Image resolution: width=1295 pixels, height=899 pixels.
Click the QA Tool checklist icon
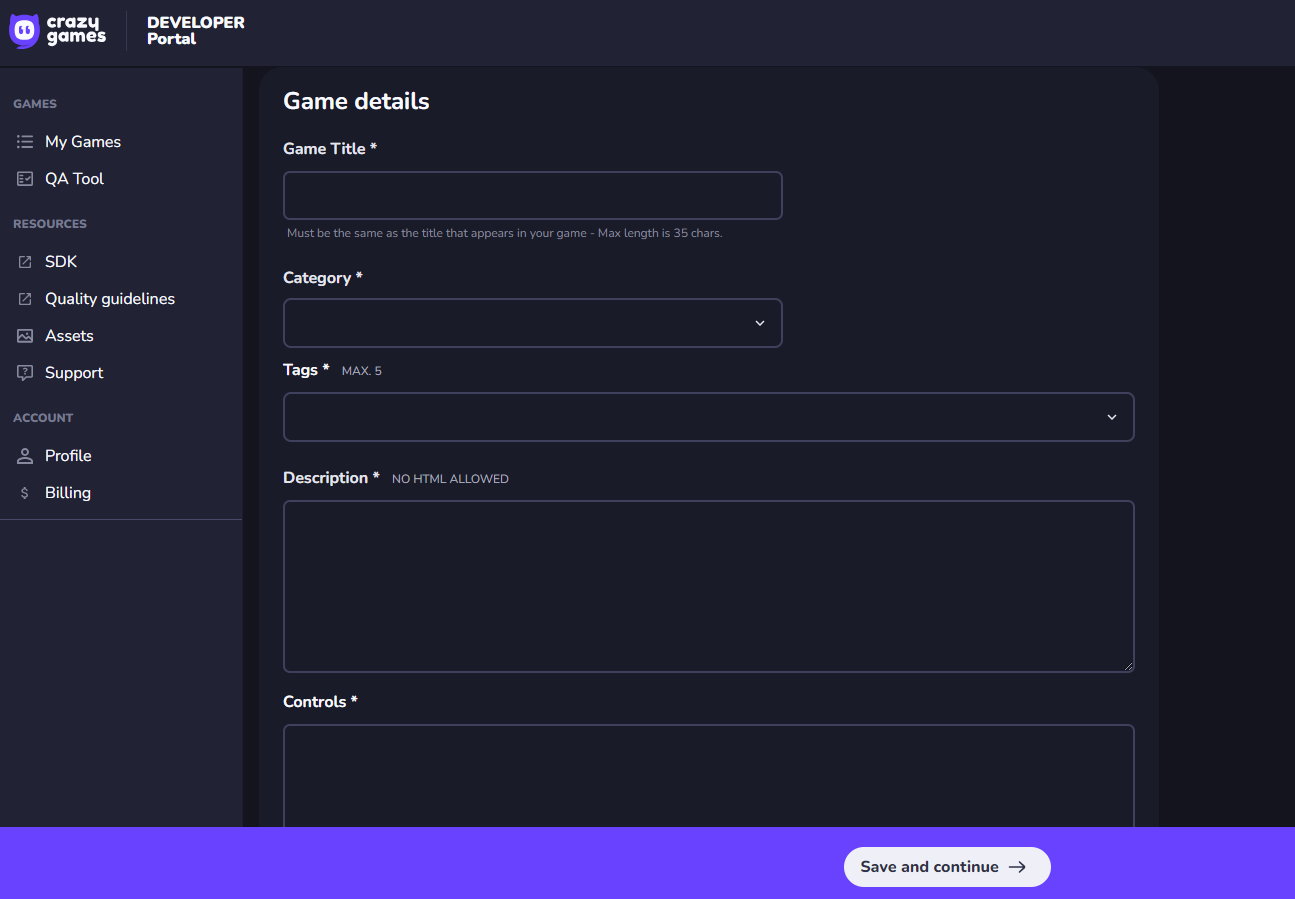25,179
